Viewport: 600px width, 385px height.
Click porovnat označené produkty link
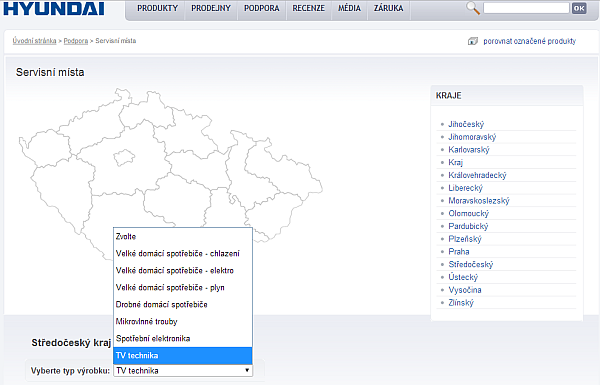530,41
